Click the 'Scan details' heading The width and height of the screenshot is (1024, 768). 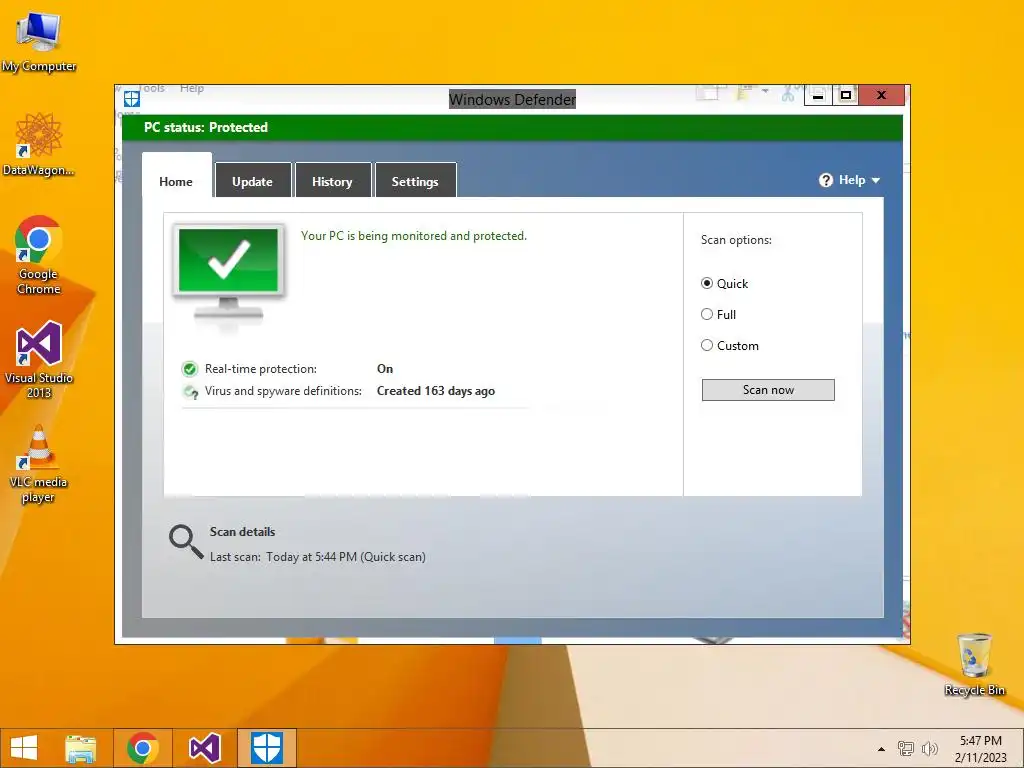[x=242, y=532]
